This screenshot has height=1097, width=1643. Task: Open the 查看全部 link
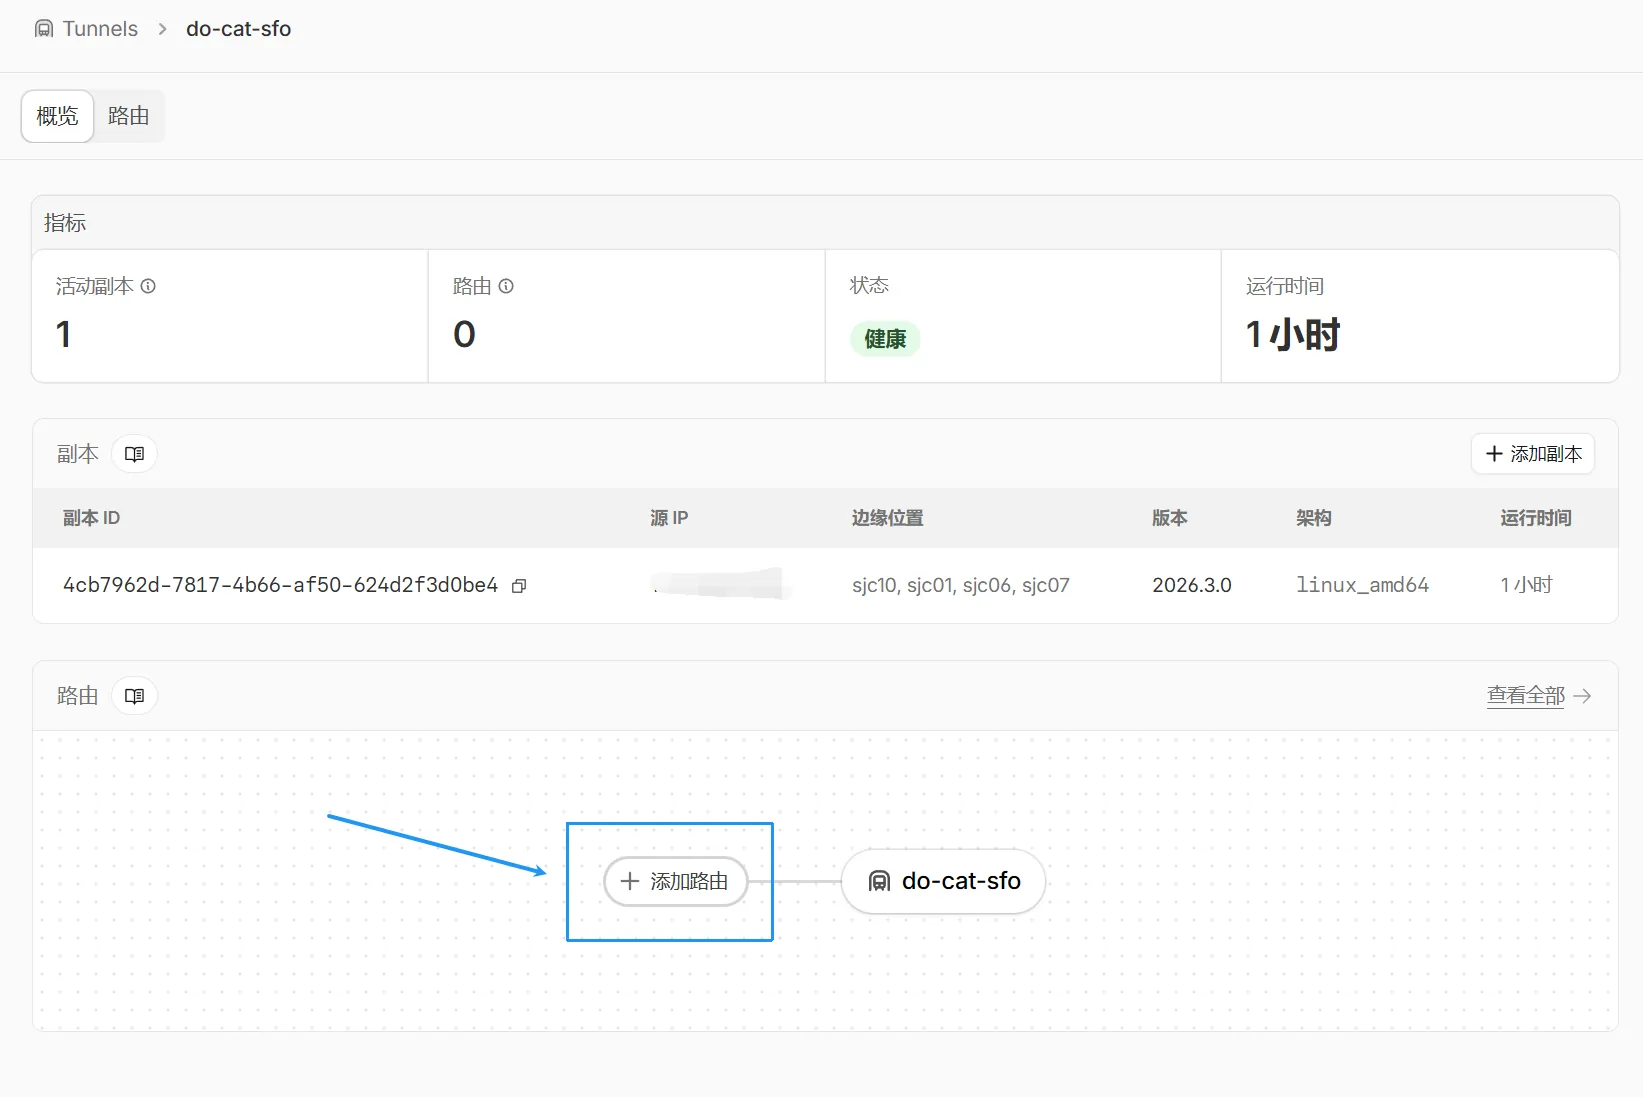(1525, 696)
